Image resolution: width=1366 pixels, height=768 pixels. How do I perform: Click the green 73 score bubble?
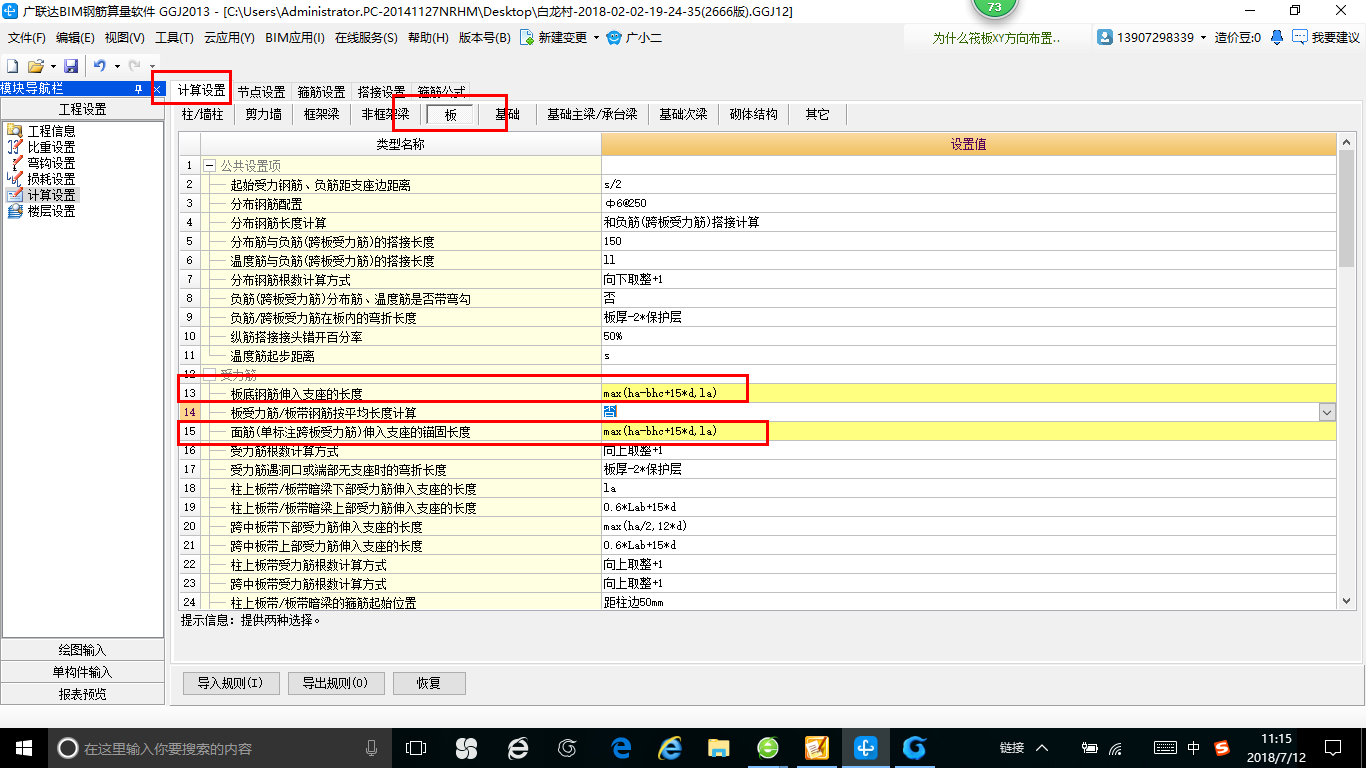coord(994,8)
